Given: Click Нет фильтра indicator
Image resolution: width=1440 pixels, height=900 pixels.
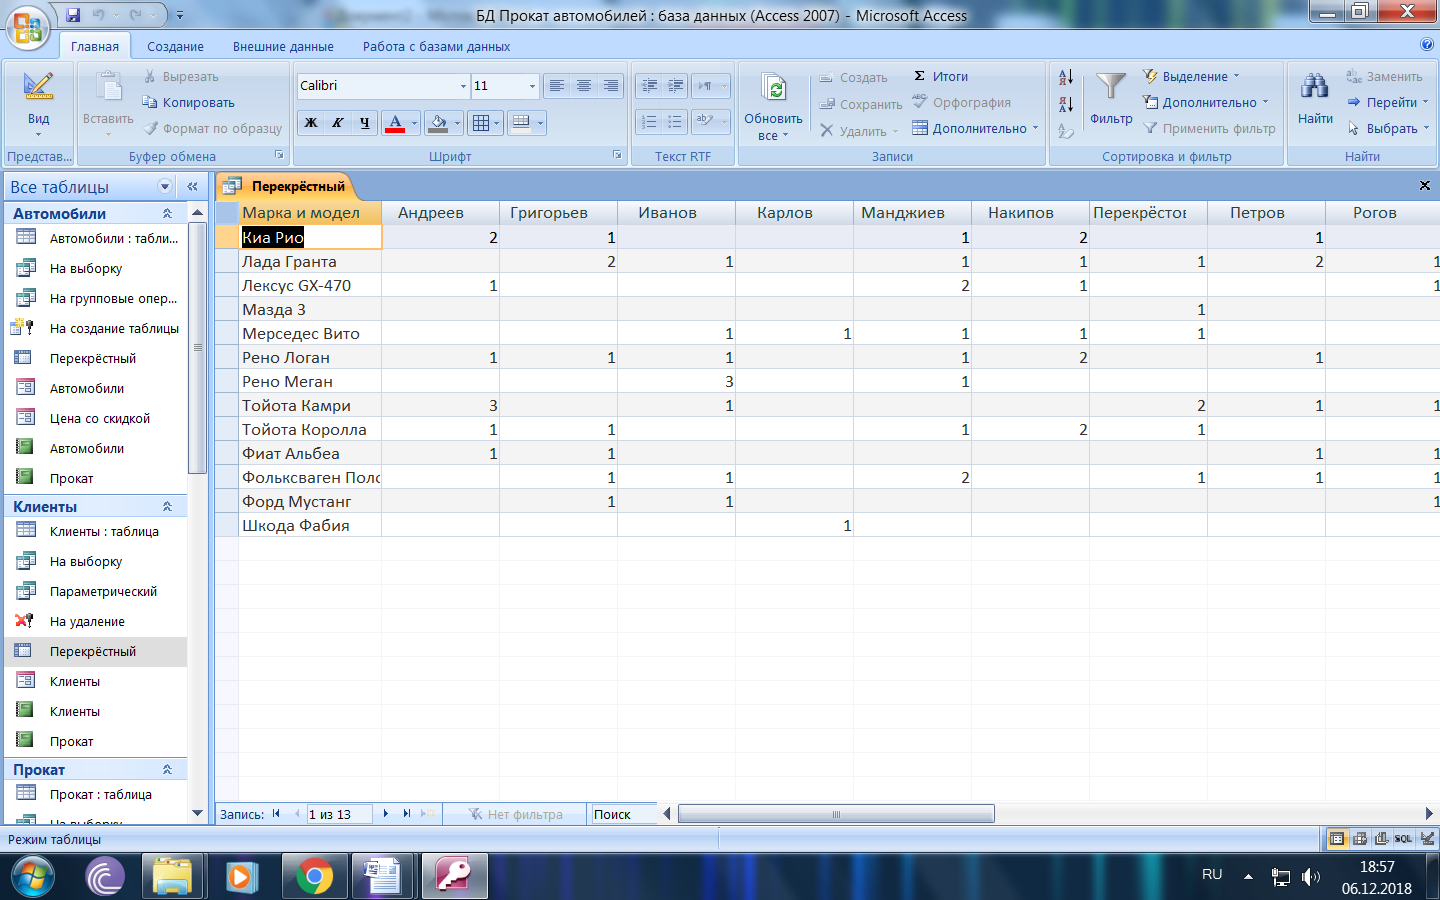Looking at the screenshot, I should 517,814.
